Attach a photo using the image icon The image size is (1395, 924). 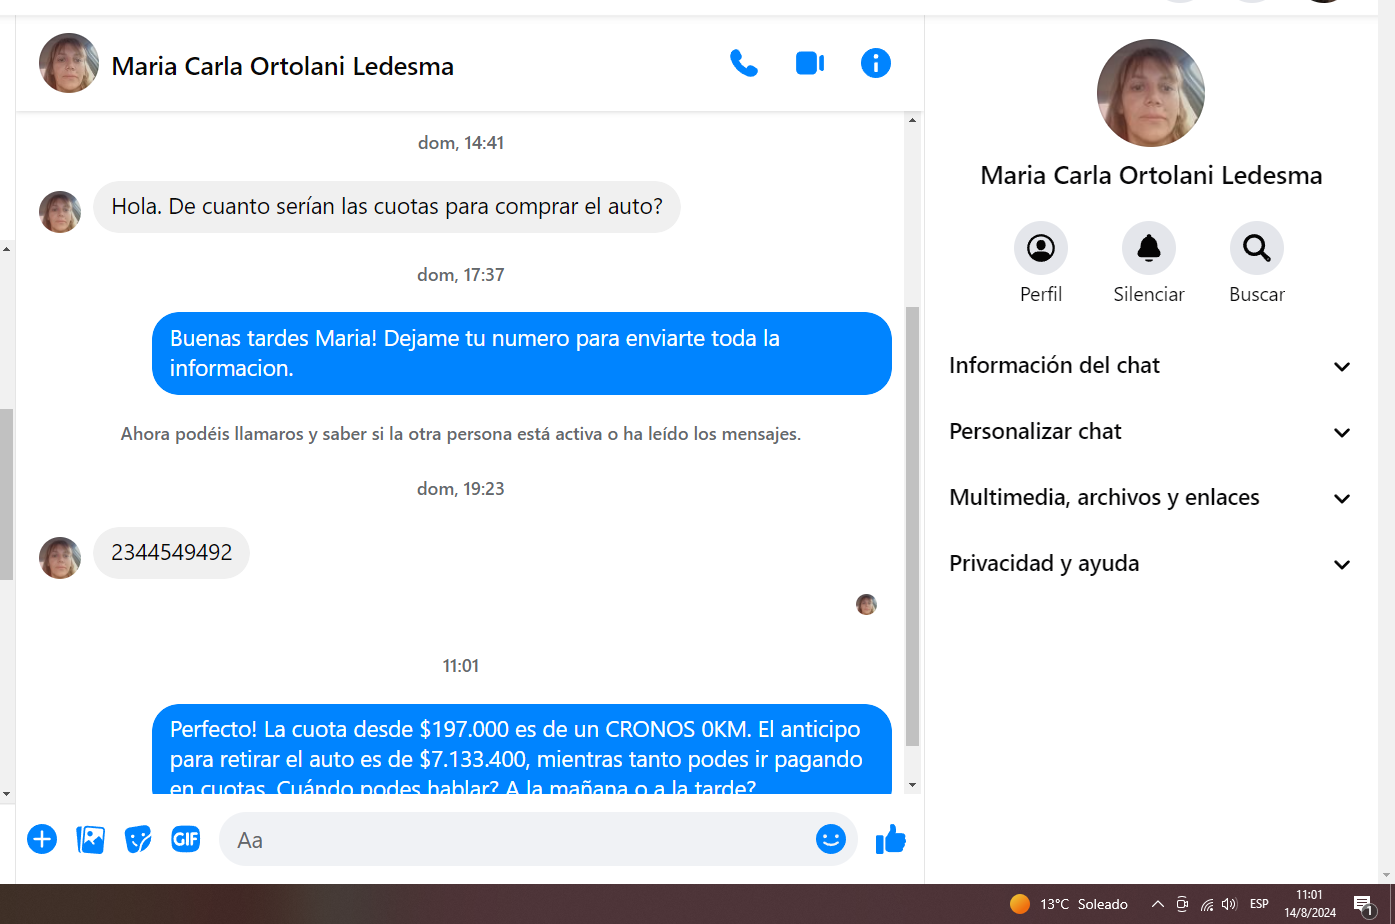click(90, 839)
